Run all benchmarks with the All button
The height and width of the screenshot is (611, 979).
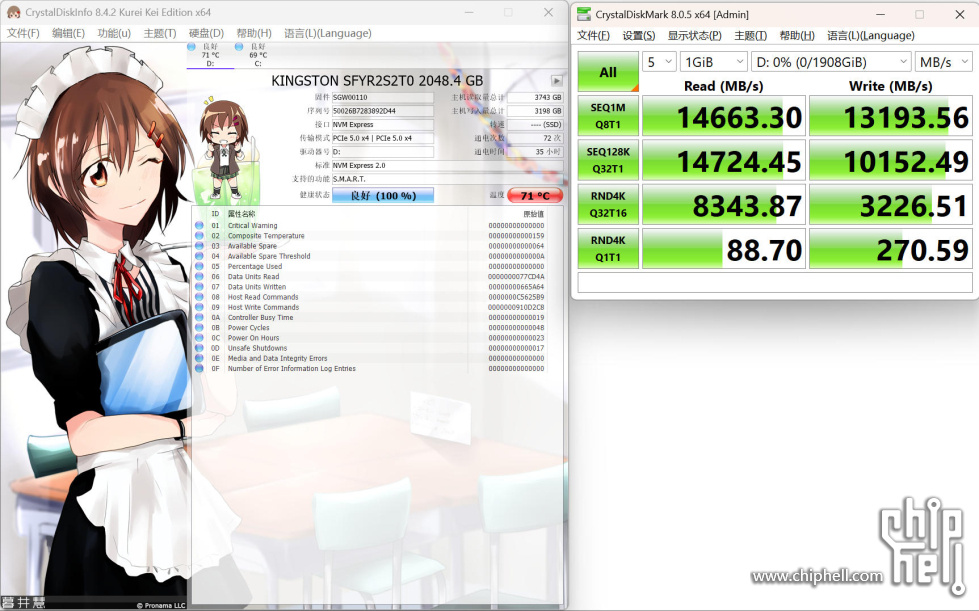pos(608,72)
